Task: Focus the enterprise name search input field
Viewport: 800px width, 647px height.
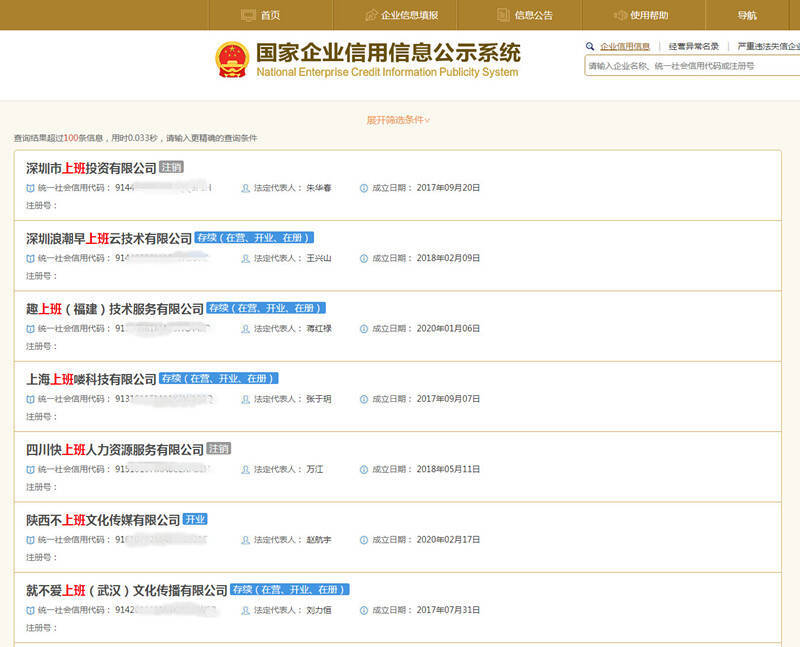Action: pyautogui.click(x=692, y=66)
